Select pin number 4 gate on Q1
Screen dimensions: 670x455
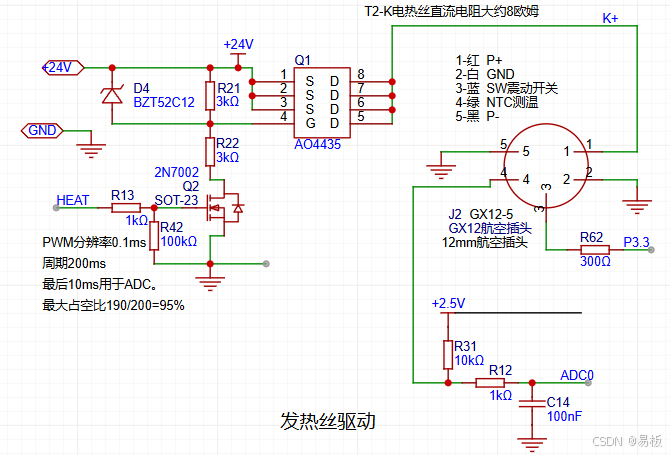[284, 116]
